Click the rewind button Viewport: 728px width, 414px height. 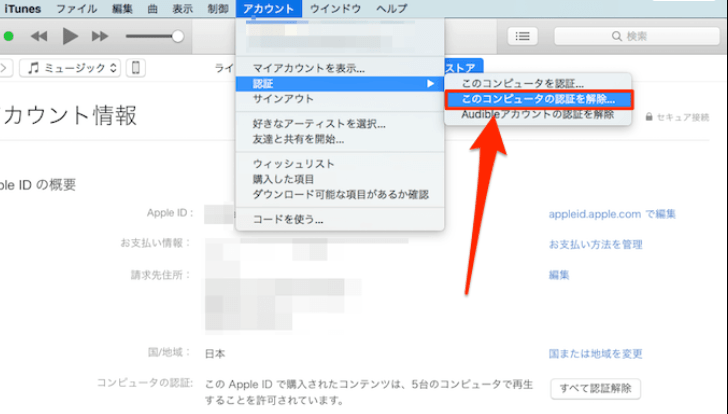tap(39, 36)
